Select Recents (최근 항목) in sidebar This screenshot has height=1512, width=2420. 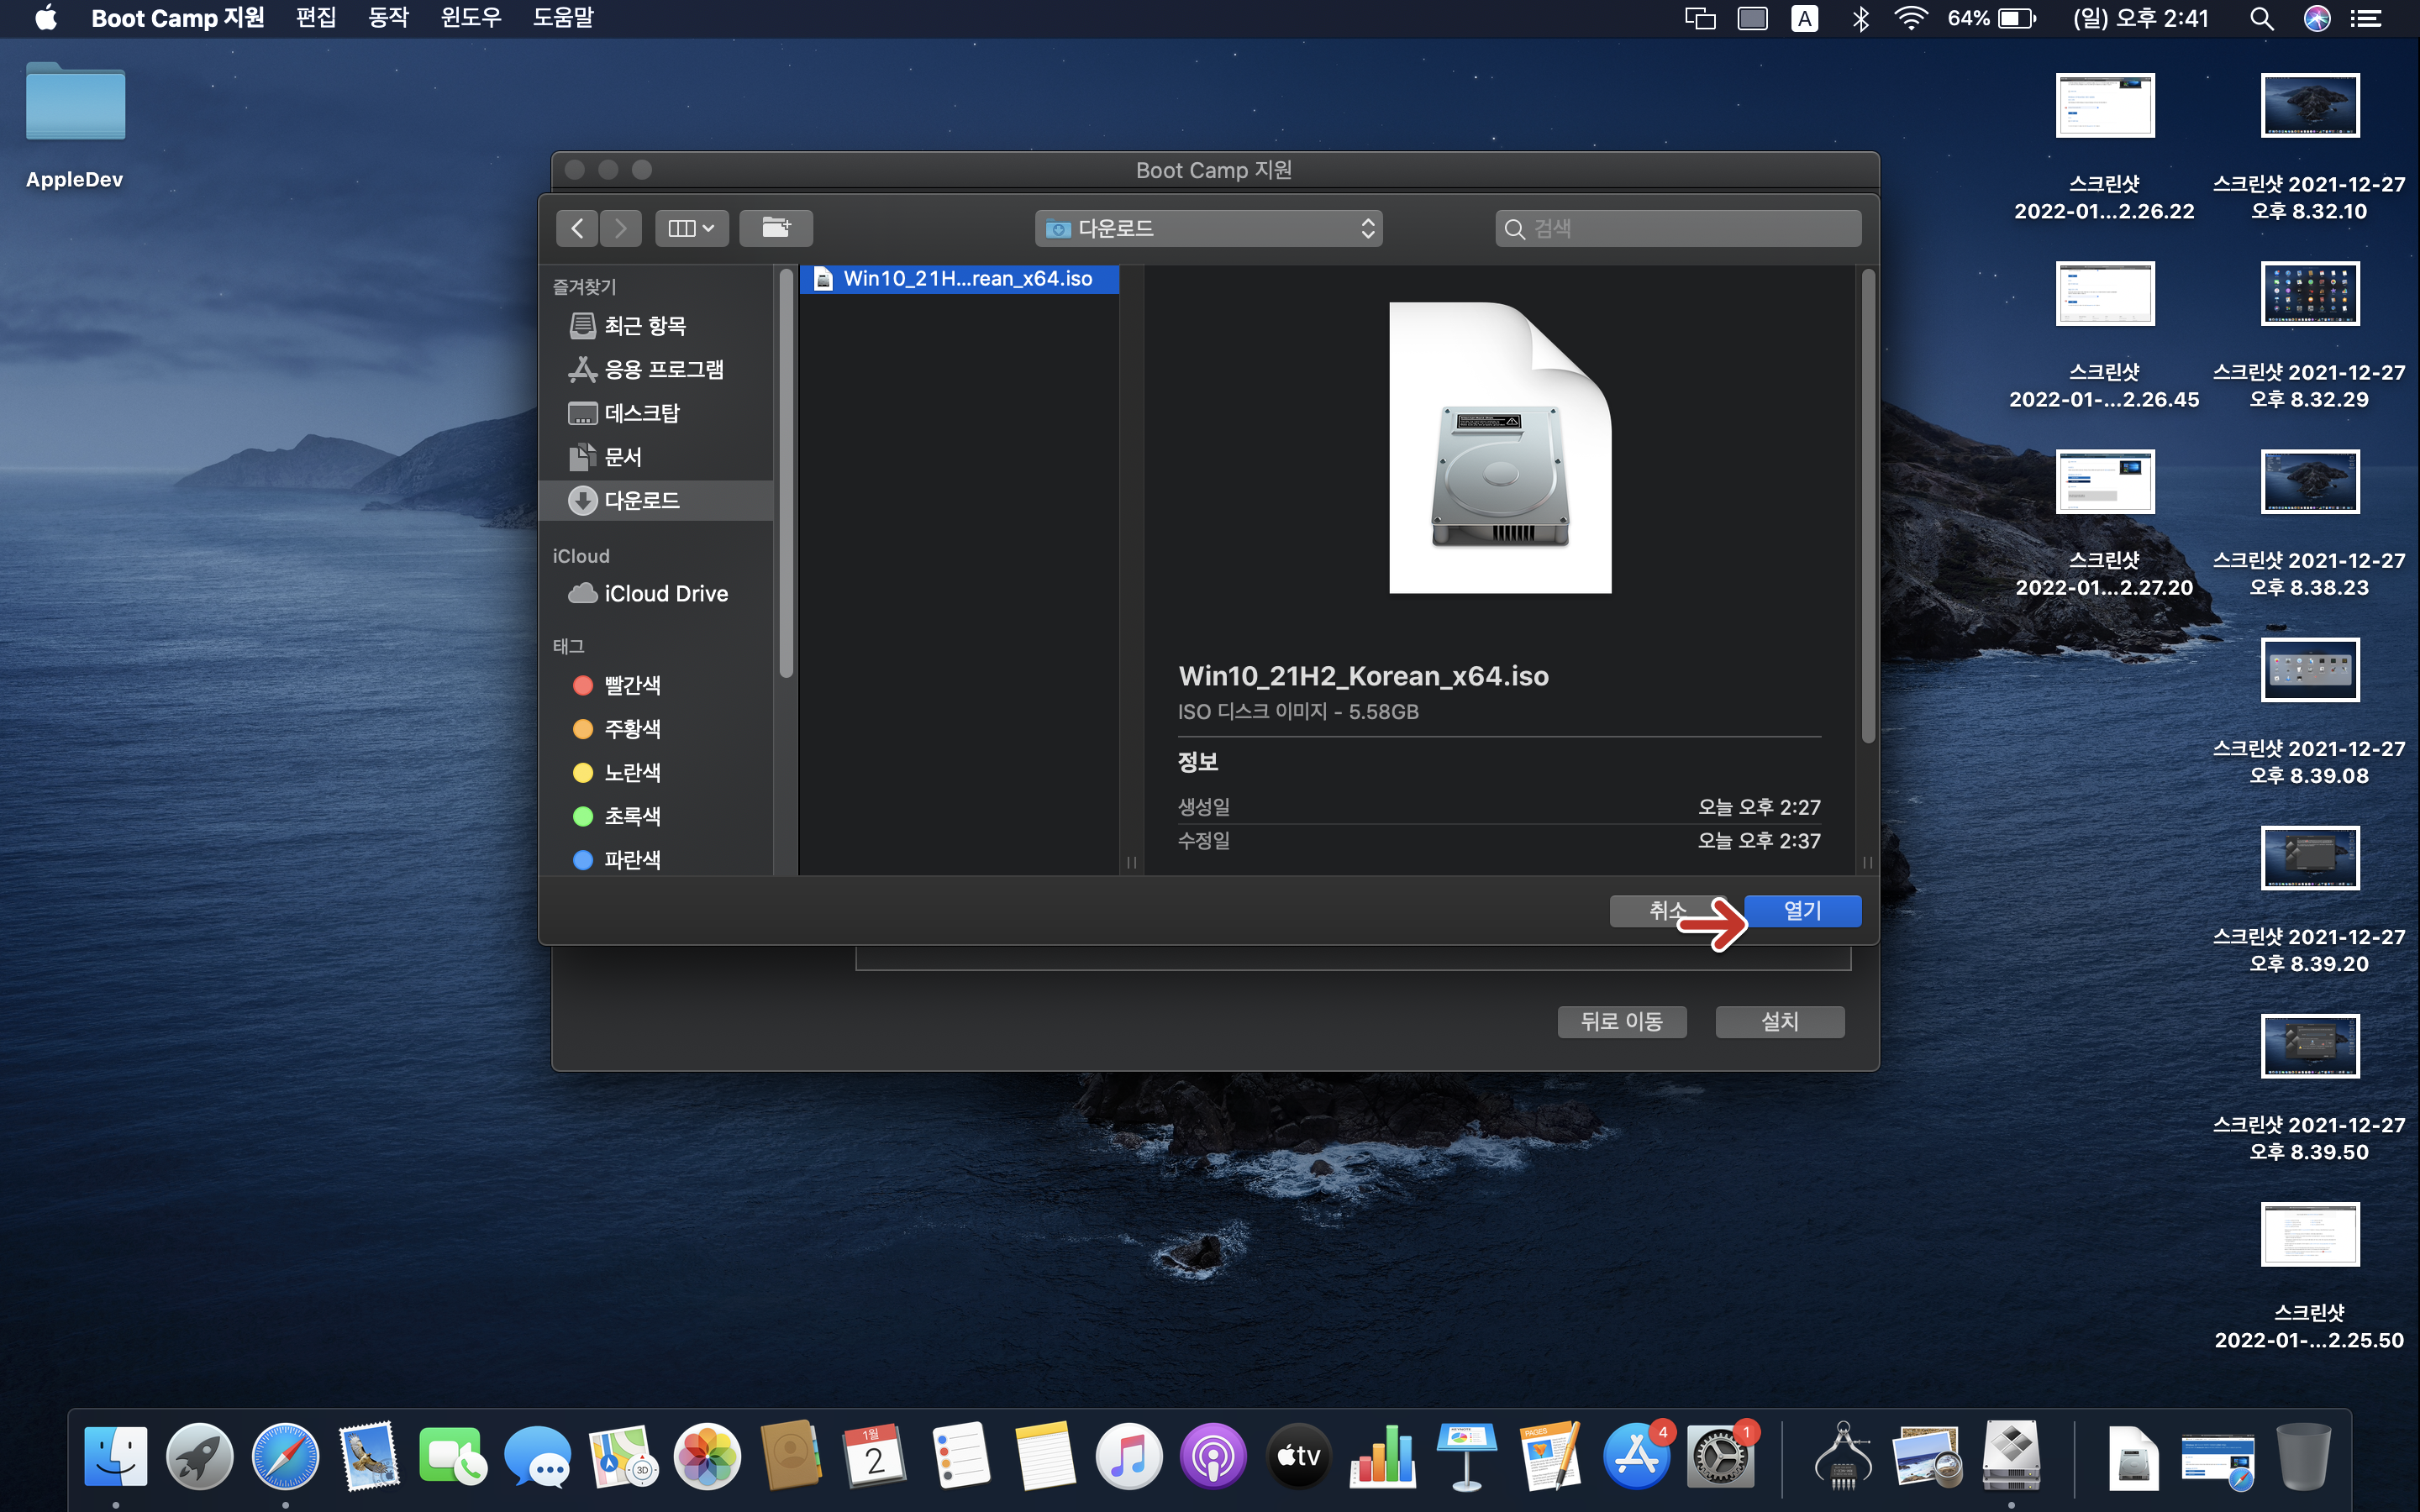[x=644, y=326]
